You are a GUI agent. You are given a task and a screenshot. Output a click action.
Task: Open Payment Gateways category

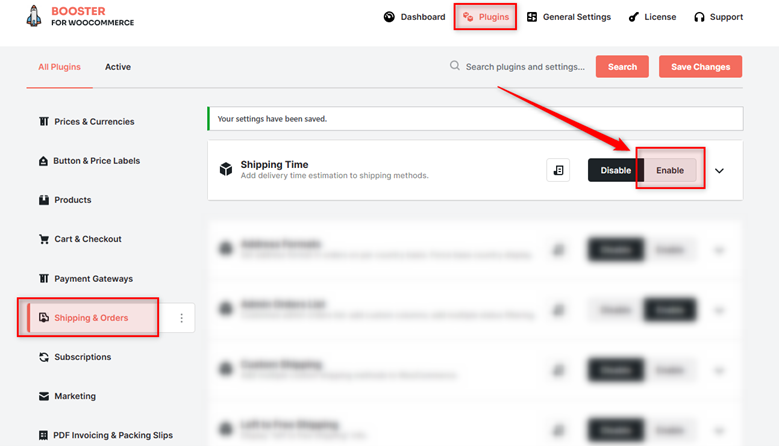86,279
